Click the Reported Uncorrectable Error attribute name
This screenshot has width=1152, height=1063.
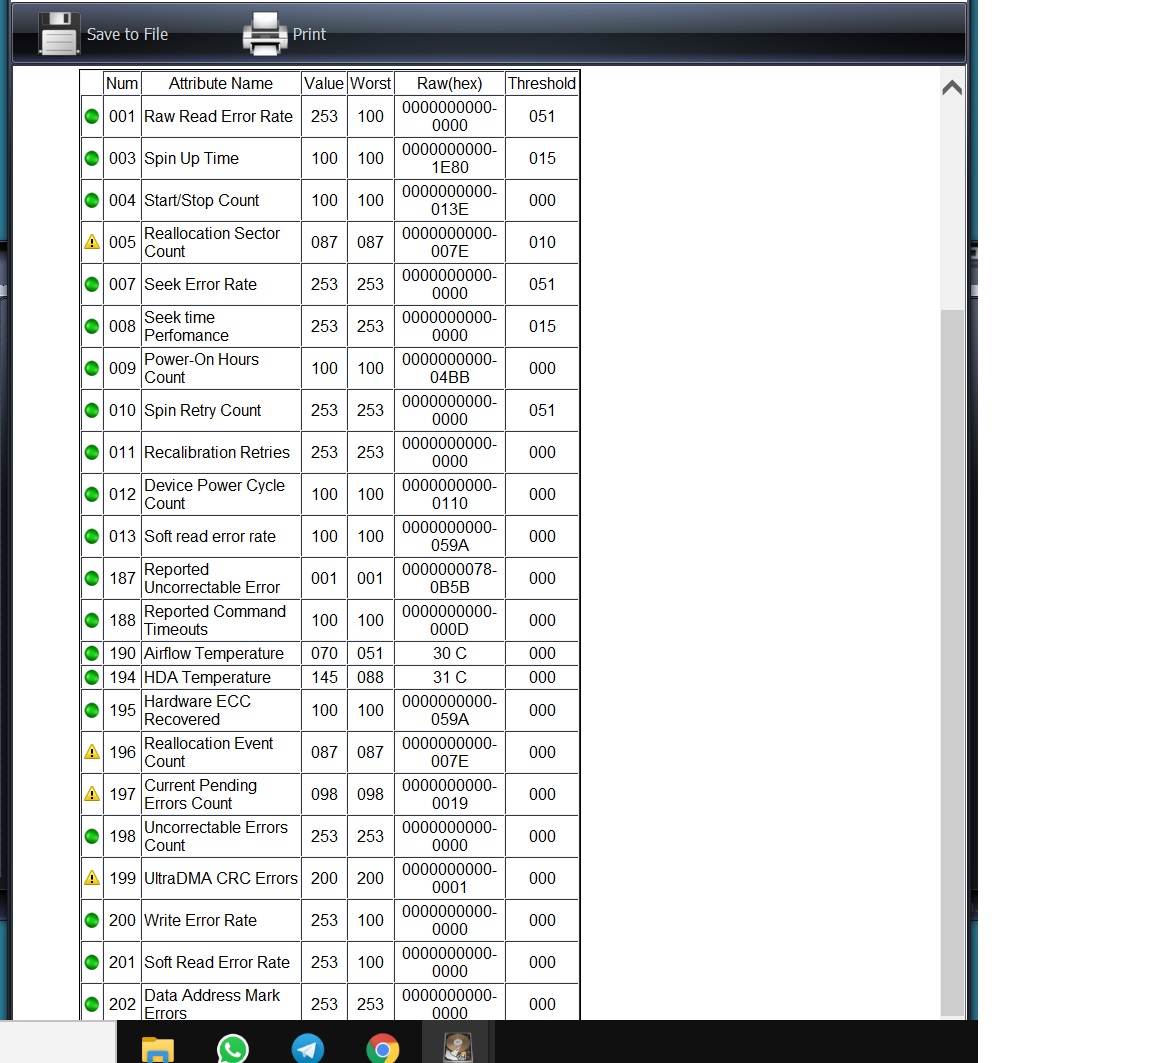coord(212,578)
